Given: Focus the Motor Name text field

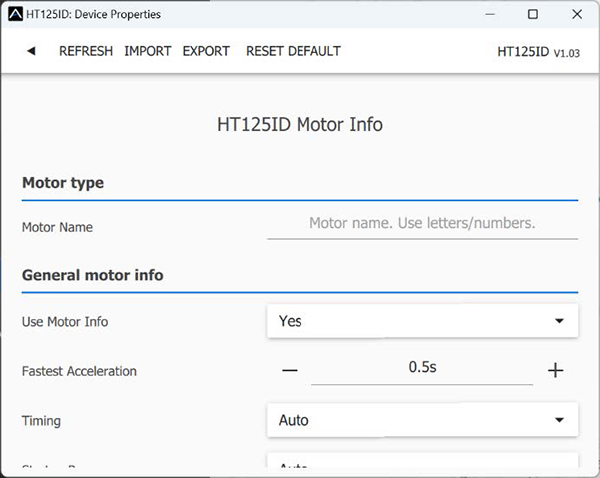Looking at the screenshot, I should (x=422, y=224).
